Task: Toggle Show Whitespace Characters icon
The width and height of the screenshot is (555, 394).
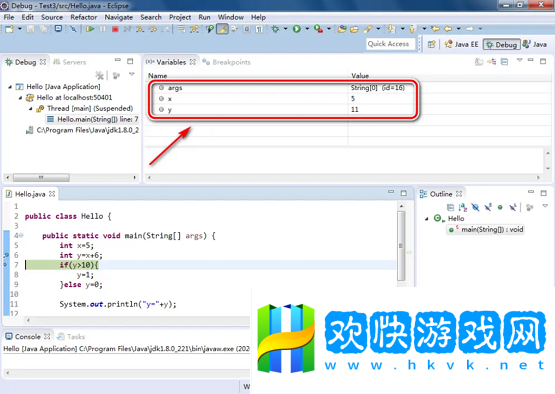Action: [259, 29]
